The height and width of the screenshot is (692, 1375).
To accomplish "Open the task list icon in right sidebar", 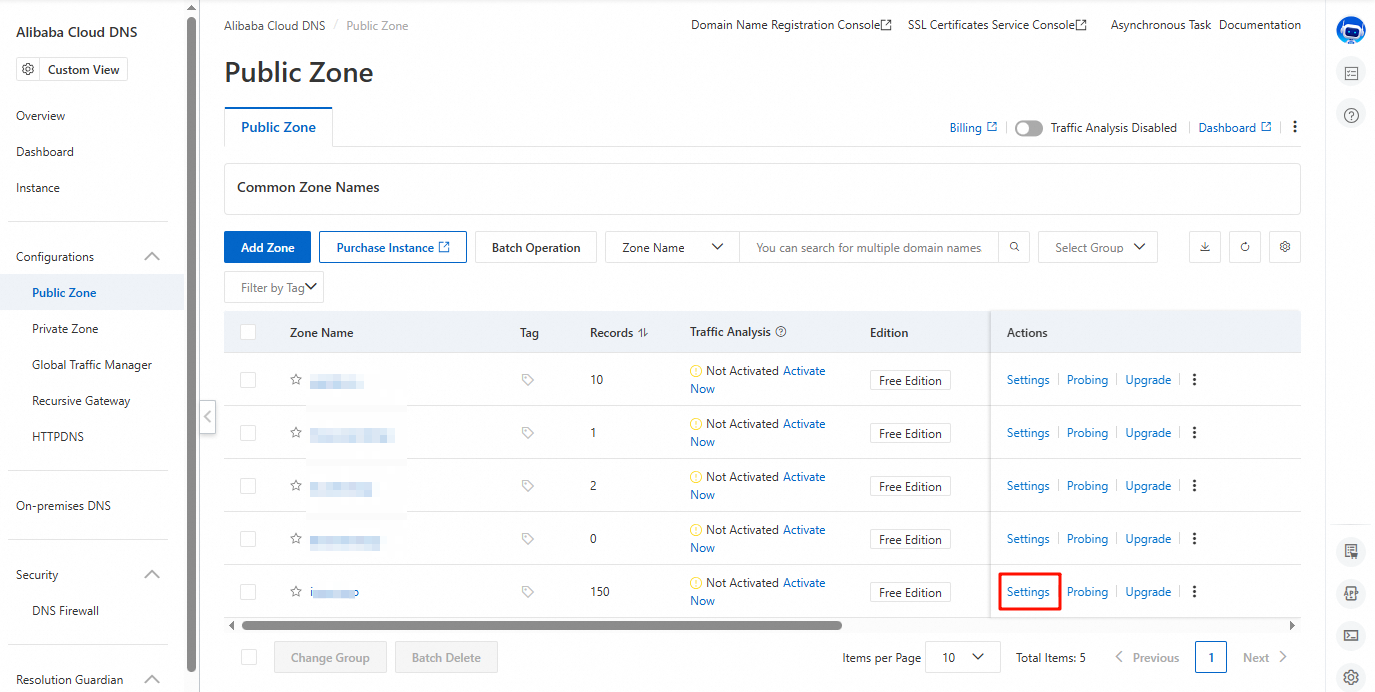I will pyautogui.click(x=1351, y=73).
